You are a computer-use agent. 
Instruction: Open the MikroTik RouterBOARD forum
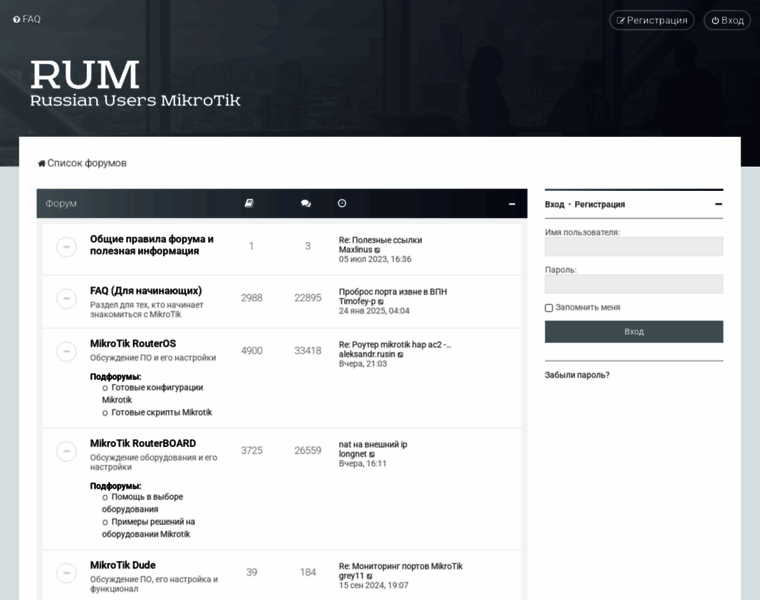click(143, 443)
